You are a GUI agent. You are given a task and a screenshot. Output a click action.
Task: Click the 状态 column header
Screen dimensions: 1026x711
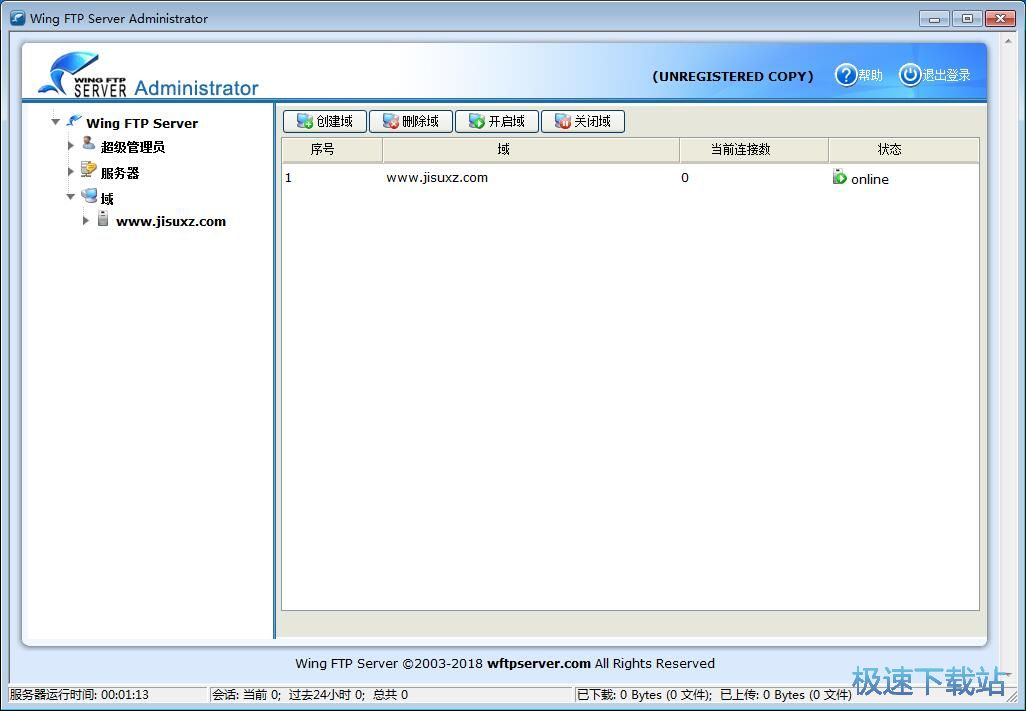904,150
